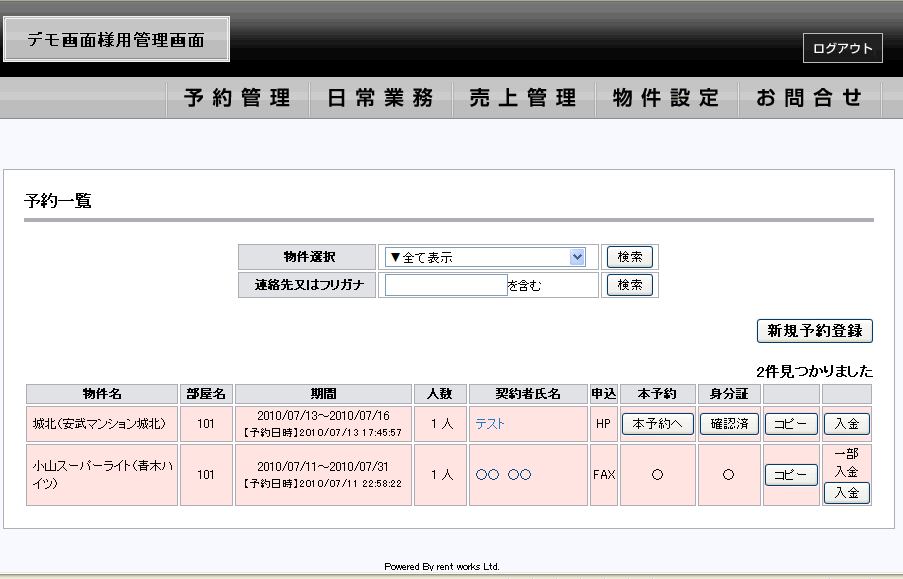Click コピー in the 小山スーパーライト row
This screenshot has width=903, height=579.
[x=791, y=475]
